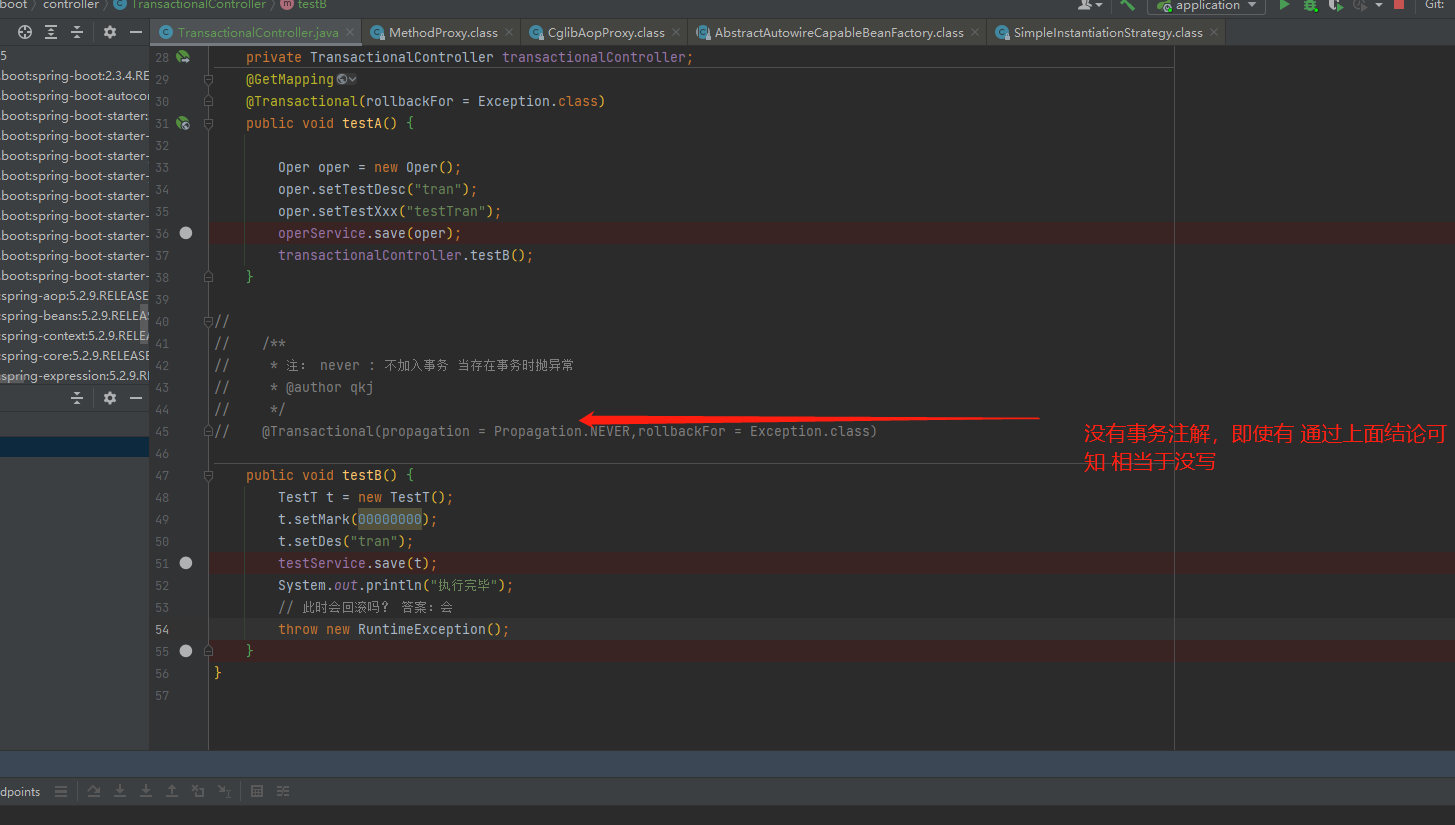Collapse testB method fold marker line 47
The height and width of the screenshot is (825, 1455).
[x=209, y=475]
